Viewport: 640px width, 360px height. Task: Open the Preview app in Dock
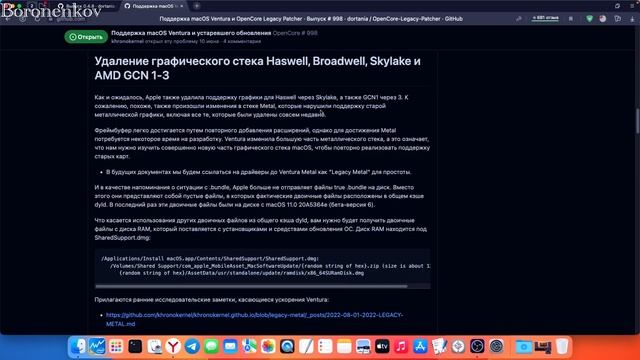154,346
